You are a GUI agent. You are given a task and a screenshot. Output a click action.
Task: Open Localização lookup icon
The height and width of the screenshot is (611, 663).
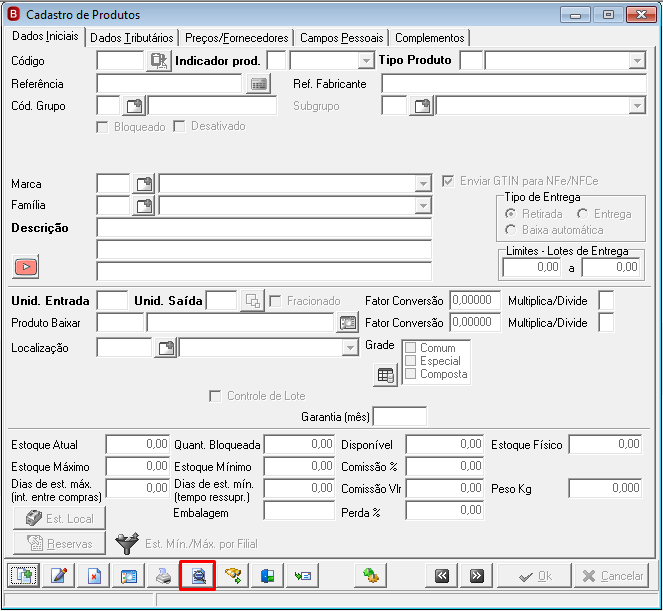[x=166, y=348]
